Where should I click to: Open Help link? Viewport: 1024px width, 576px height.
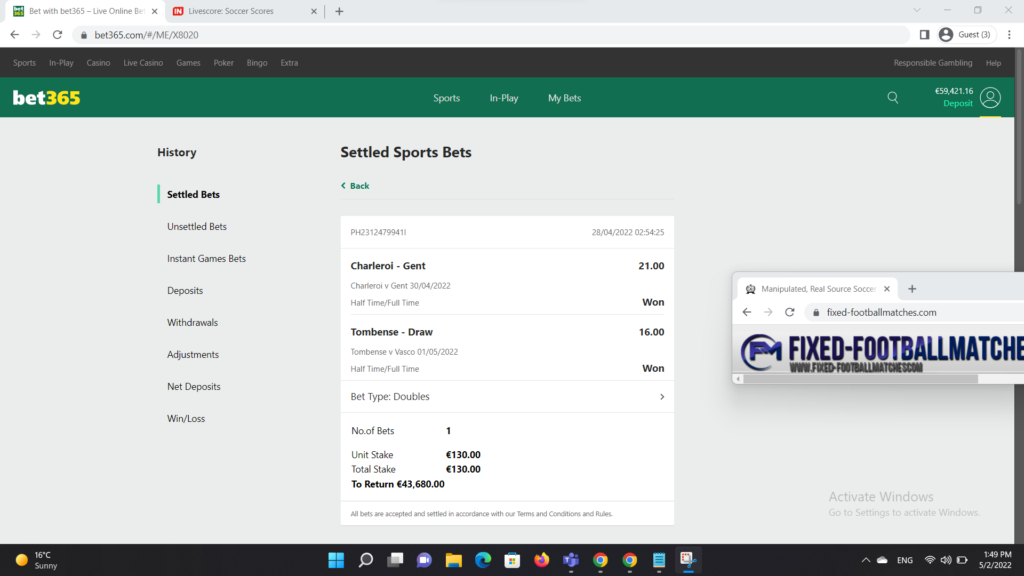993,63
